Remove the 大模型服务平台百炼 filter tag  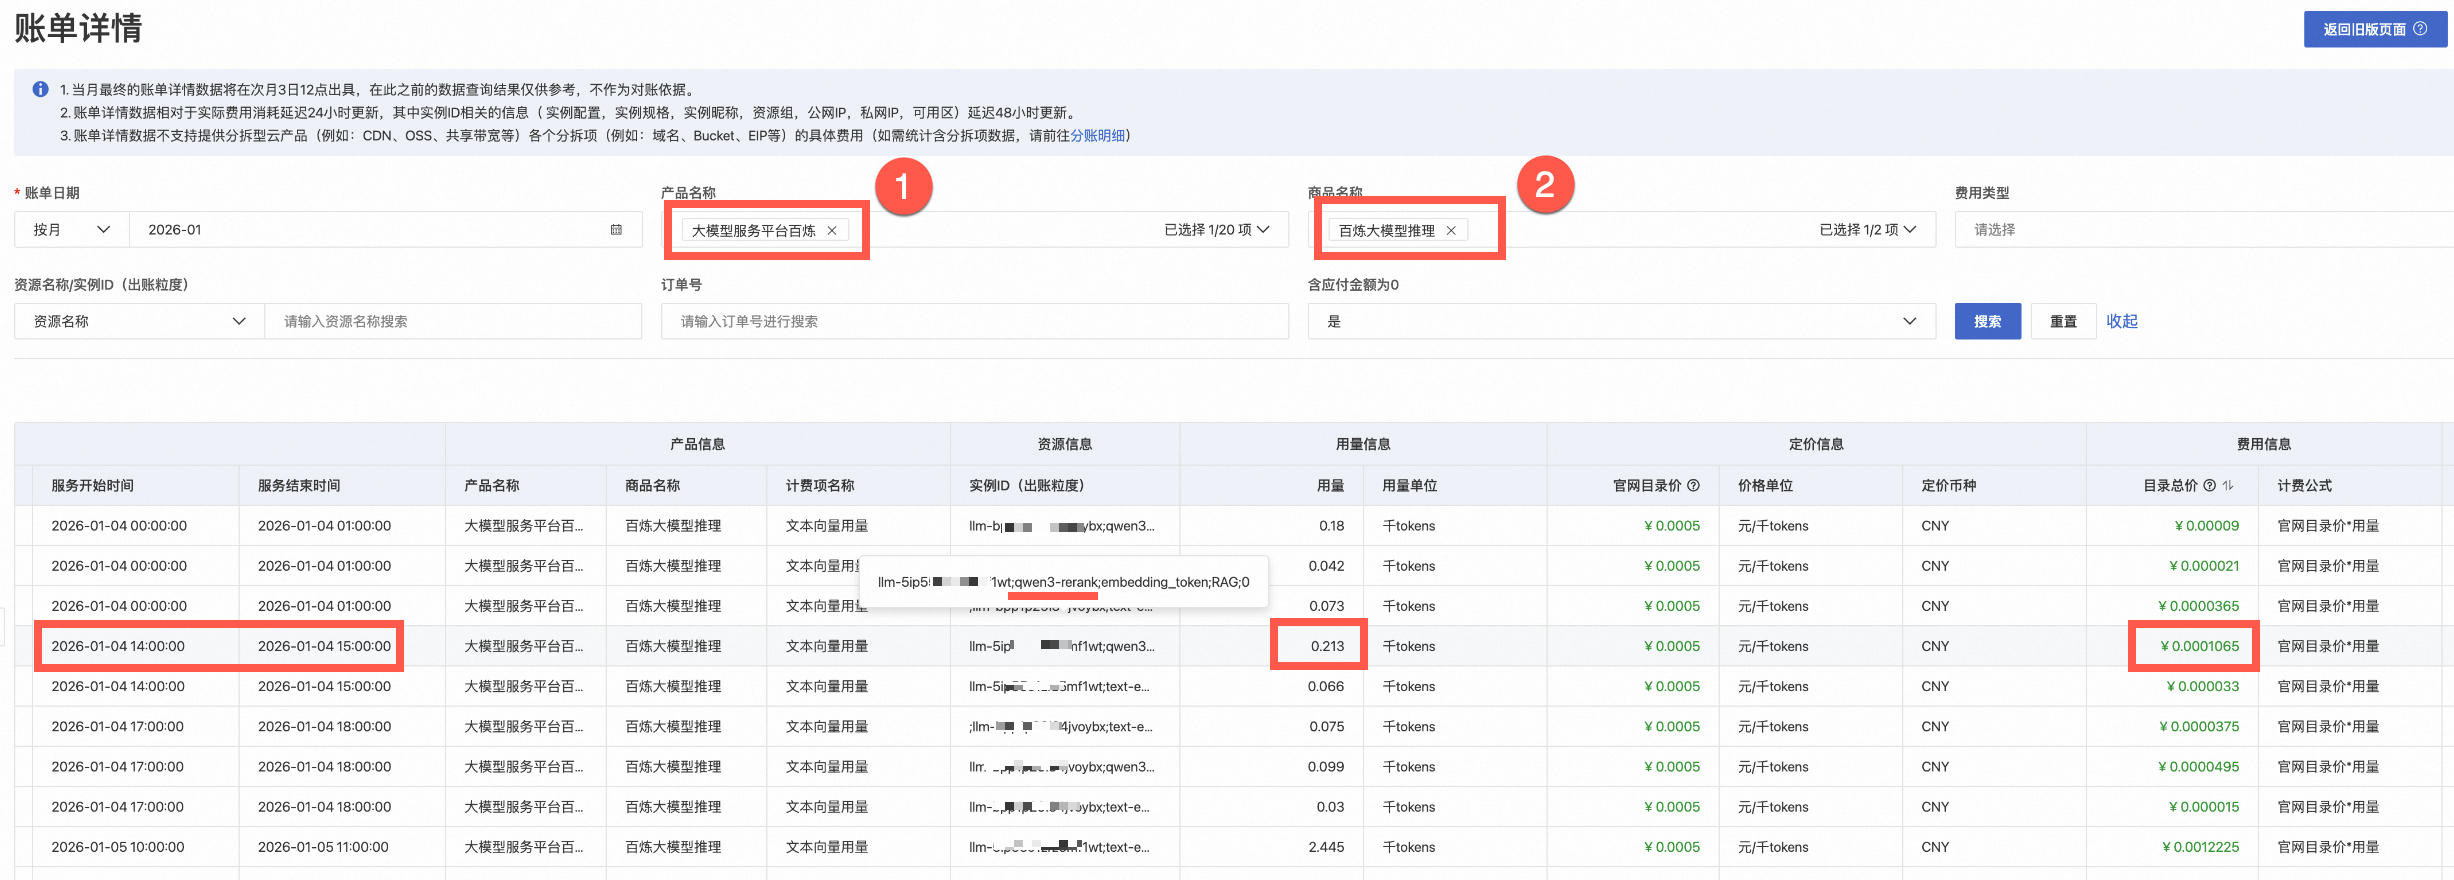pyautogui.click(x=831, y=230)
